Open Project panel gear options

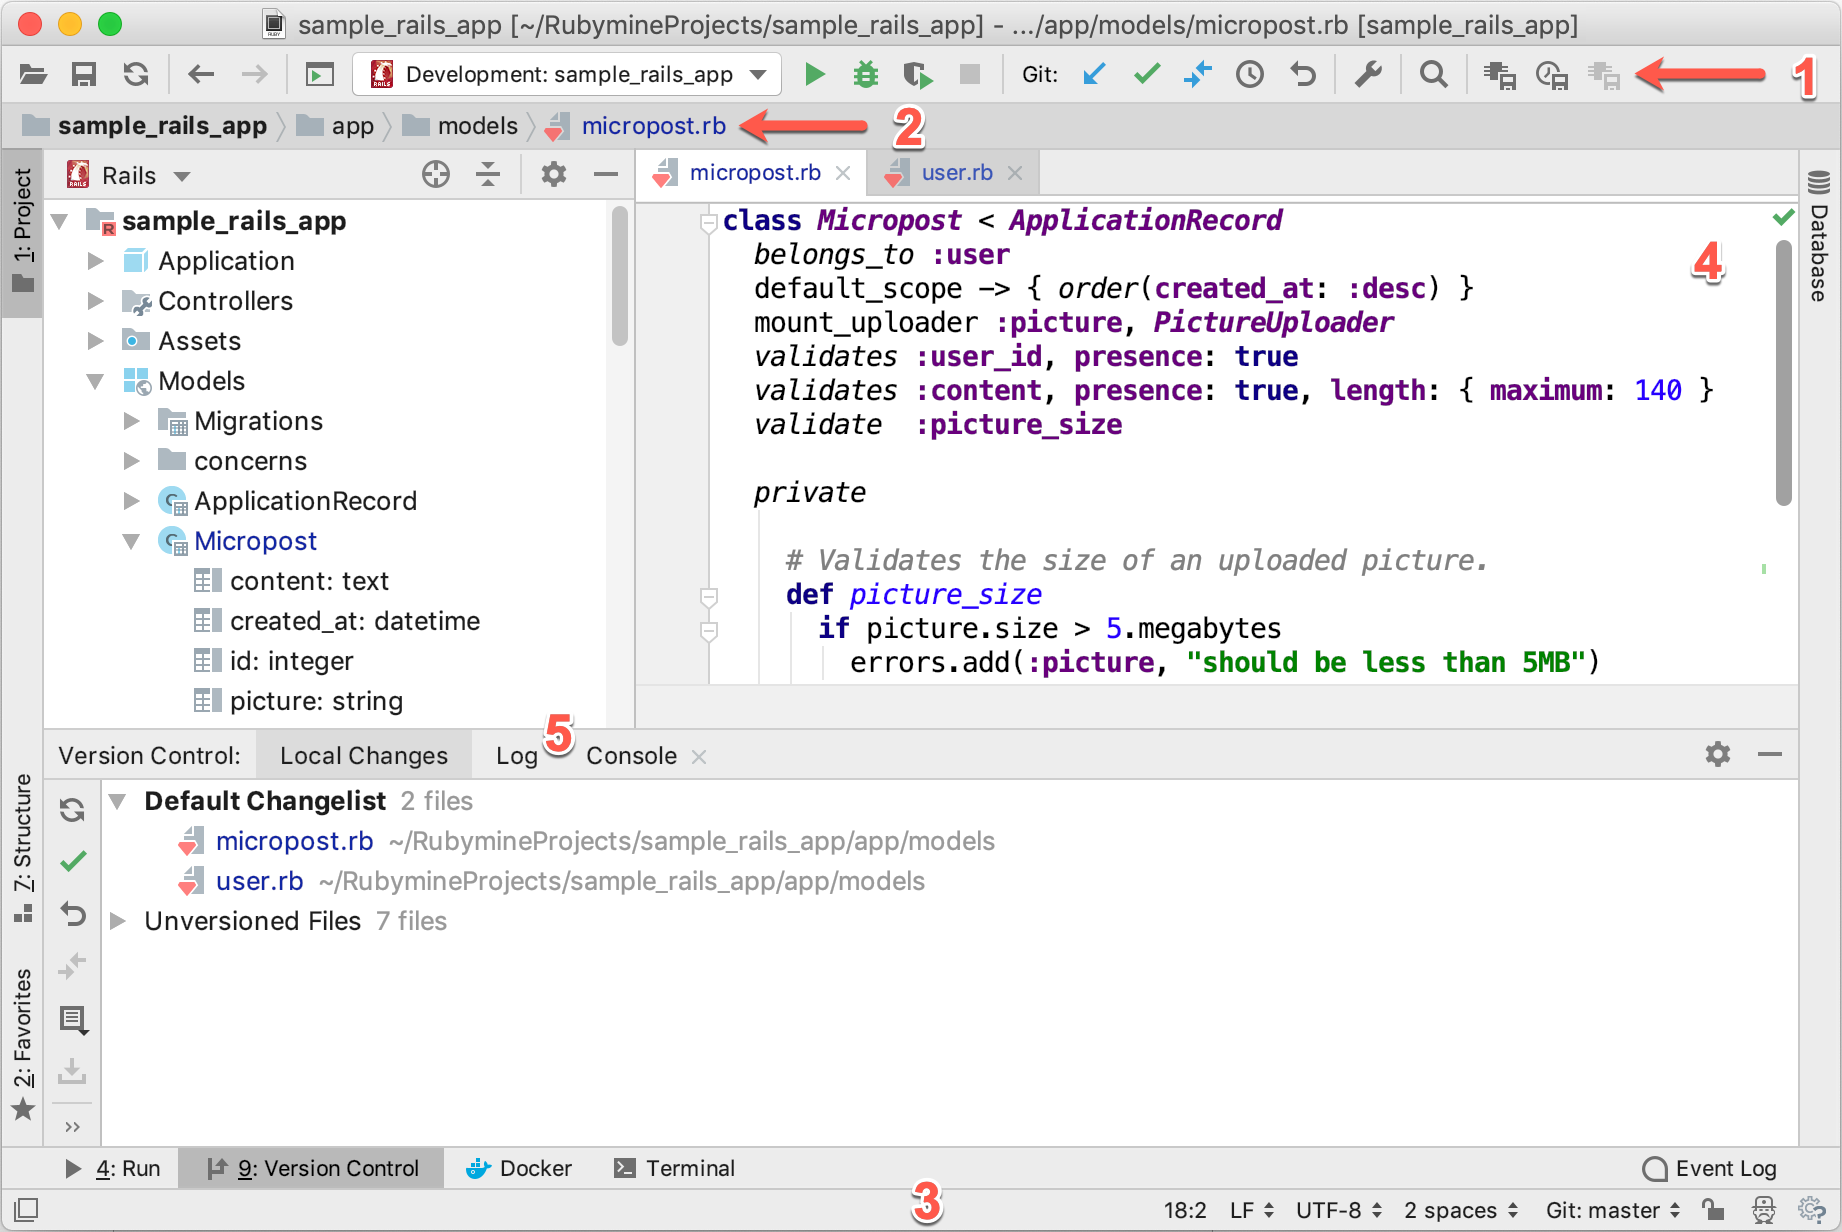553,175
